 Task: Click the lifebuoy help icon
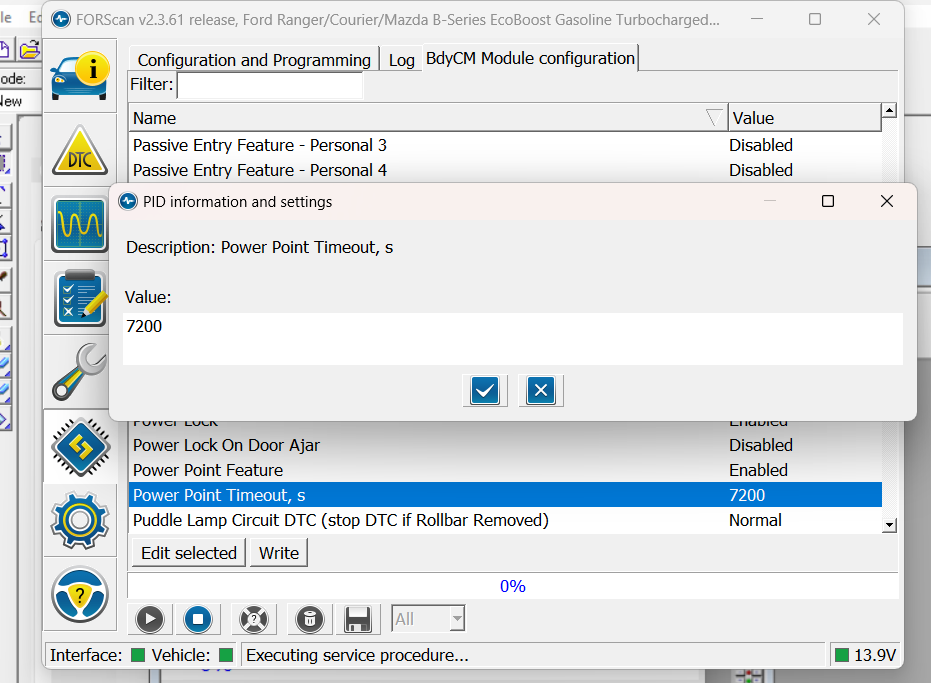click(254, 619)
